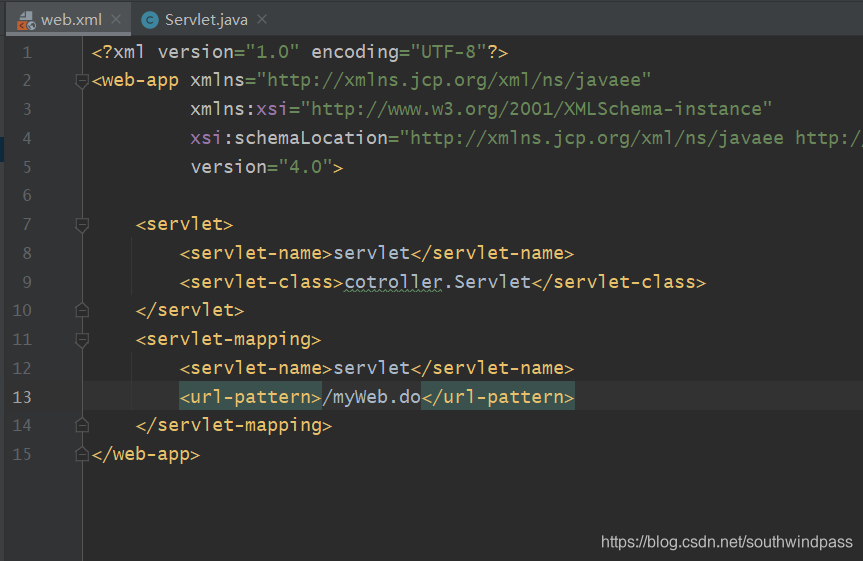Click the closing servlet-mapping tag
Image resolution: width=863 pixels, height=561 pixels.
[x=234, y=425]
